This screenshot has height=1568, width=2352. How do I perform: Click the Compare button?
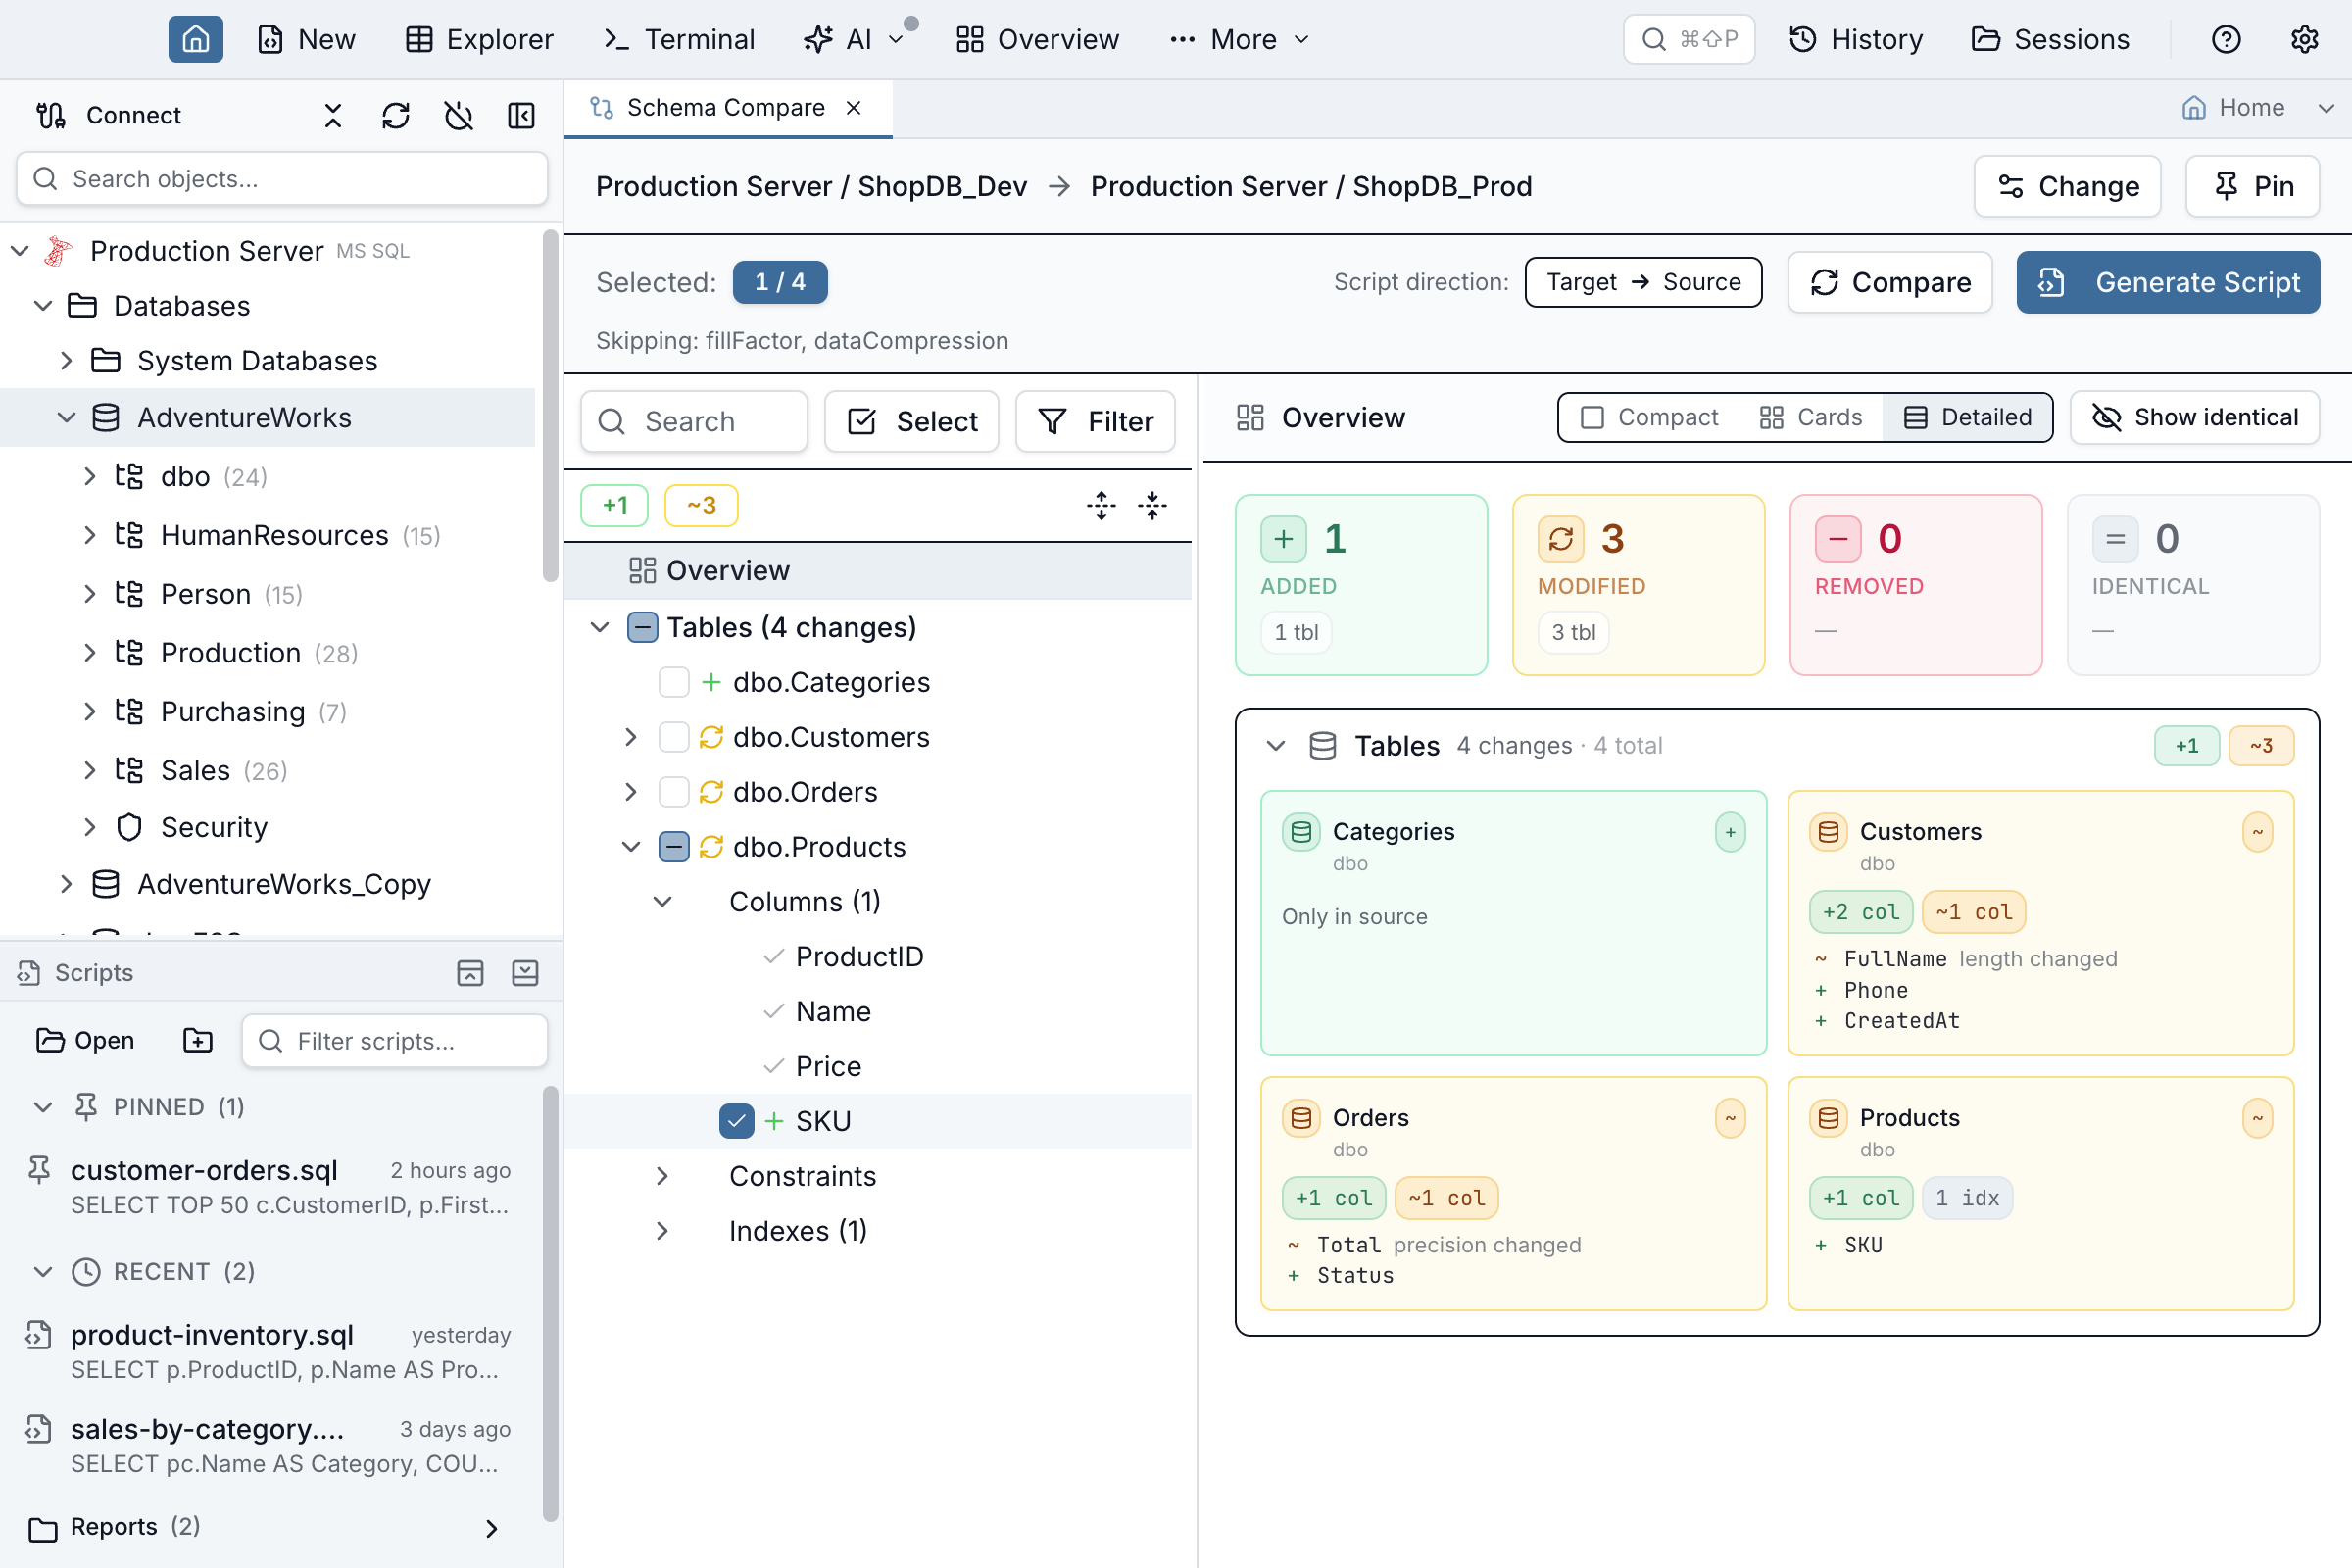pyautogui.click(x=1890, y=282)
